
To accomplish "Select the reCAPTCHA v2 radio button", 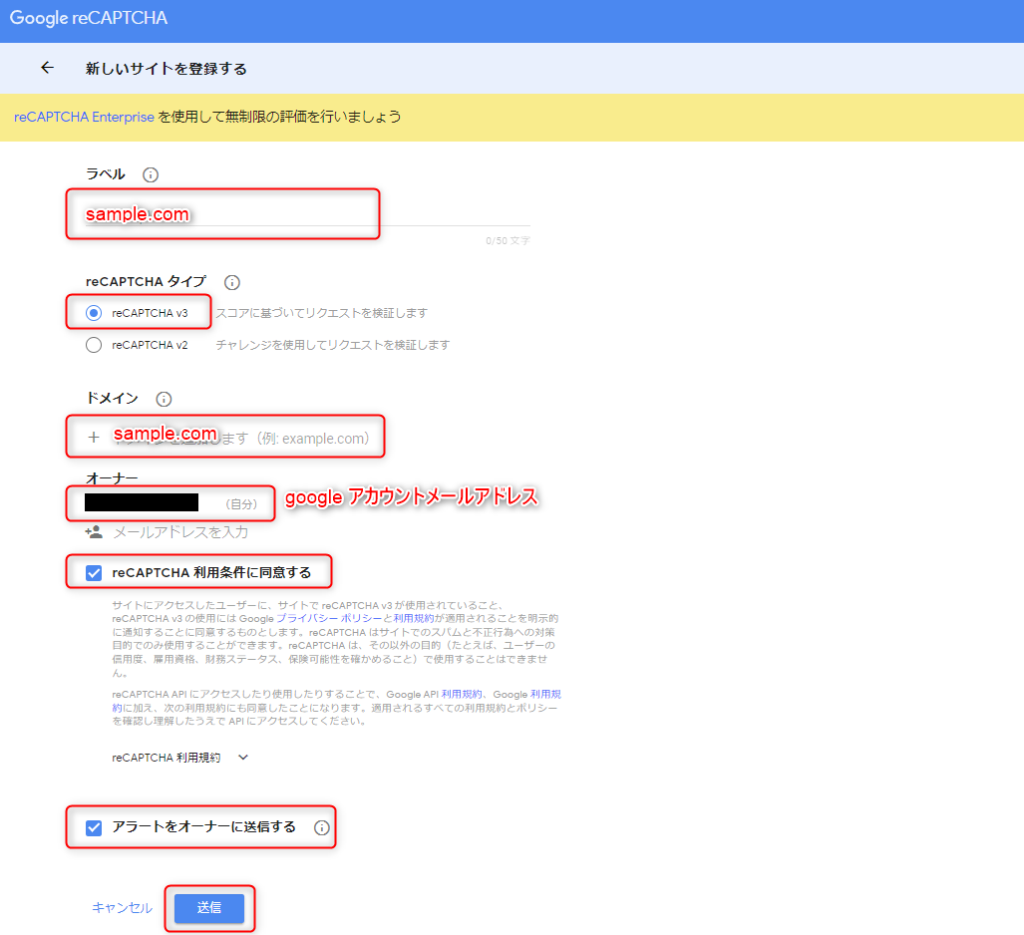I will click(x=94, y=345).
